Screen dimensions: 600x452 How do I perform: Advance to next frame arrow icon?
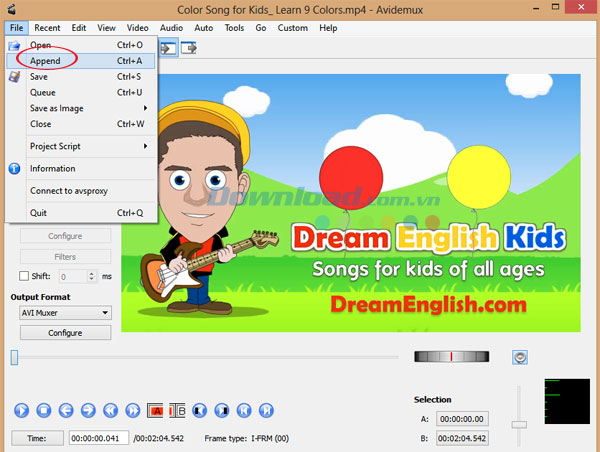pyautogui.click(x=88, y=409)
